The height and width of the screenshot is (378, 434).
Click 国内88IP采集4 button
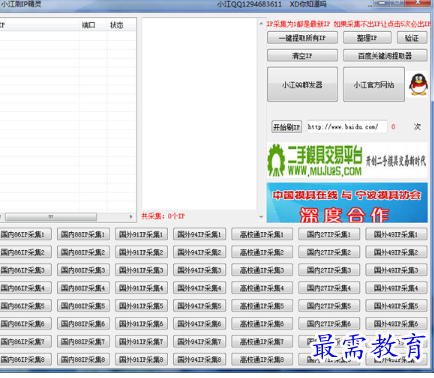[x=83, y=288]
